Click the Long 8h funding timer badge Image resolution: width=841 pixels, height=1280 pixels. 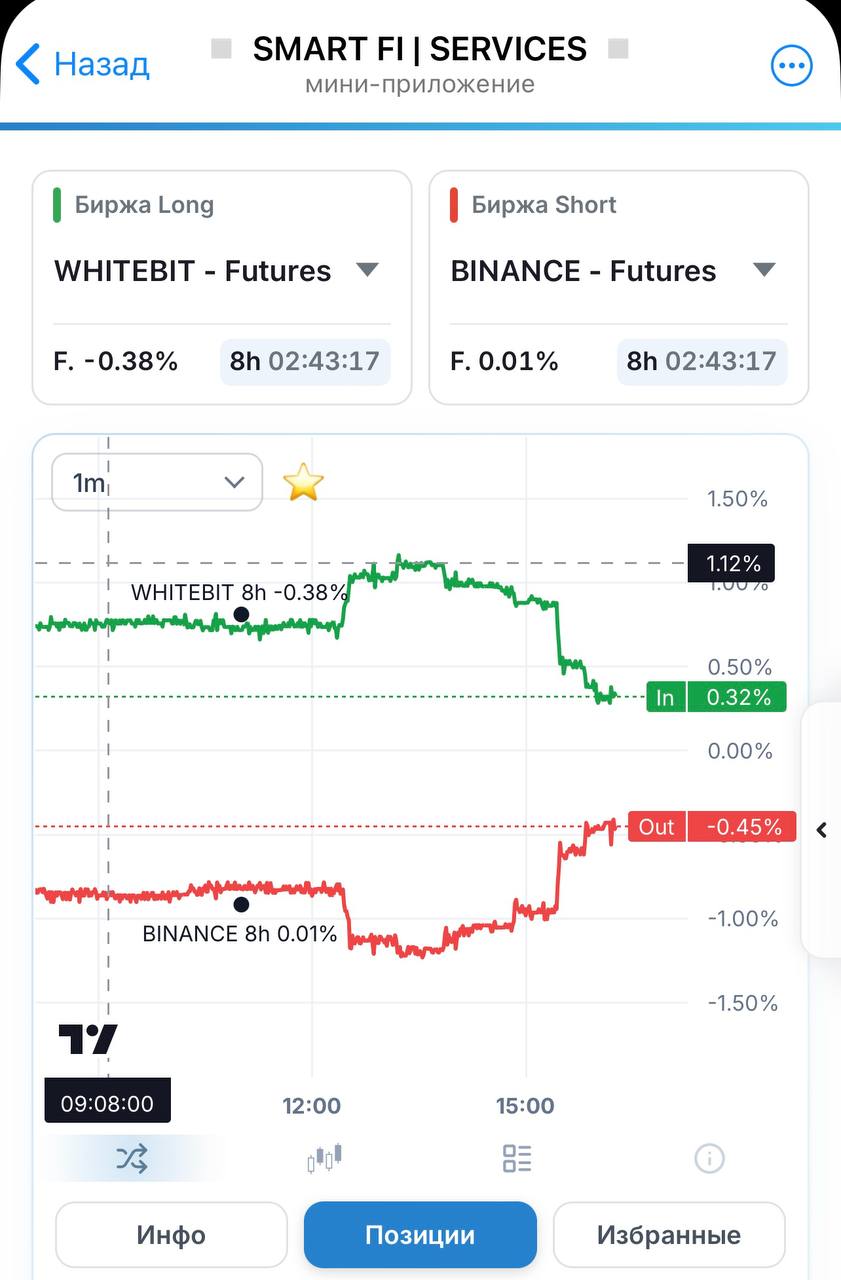coord(305,361)
